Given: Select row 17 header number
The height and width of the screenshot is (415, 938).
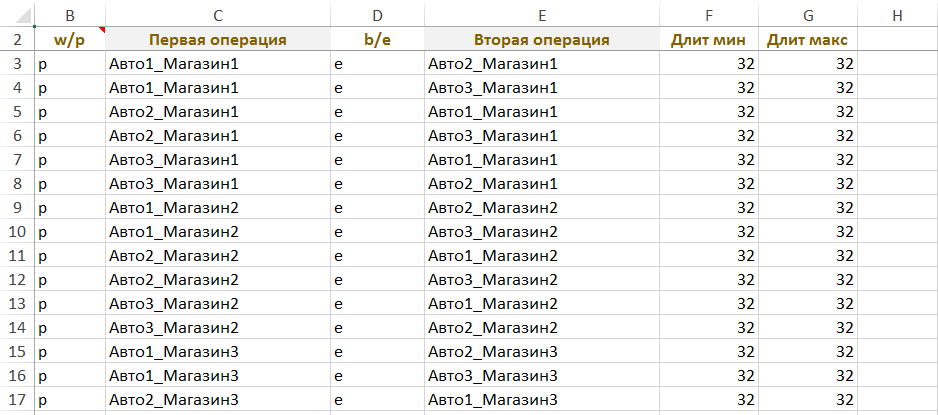Looking at the screenshot, I should [x=17, y=400].
